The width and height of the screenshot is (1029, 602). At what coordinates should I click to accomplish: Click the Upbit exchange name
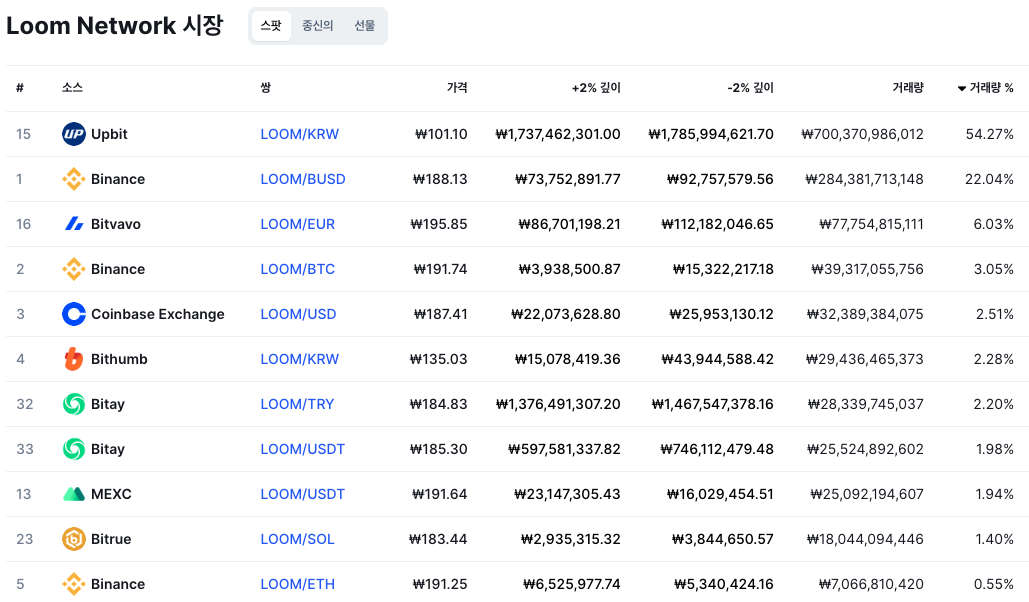click(x=109, y=134)
